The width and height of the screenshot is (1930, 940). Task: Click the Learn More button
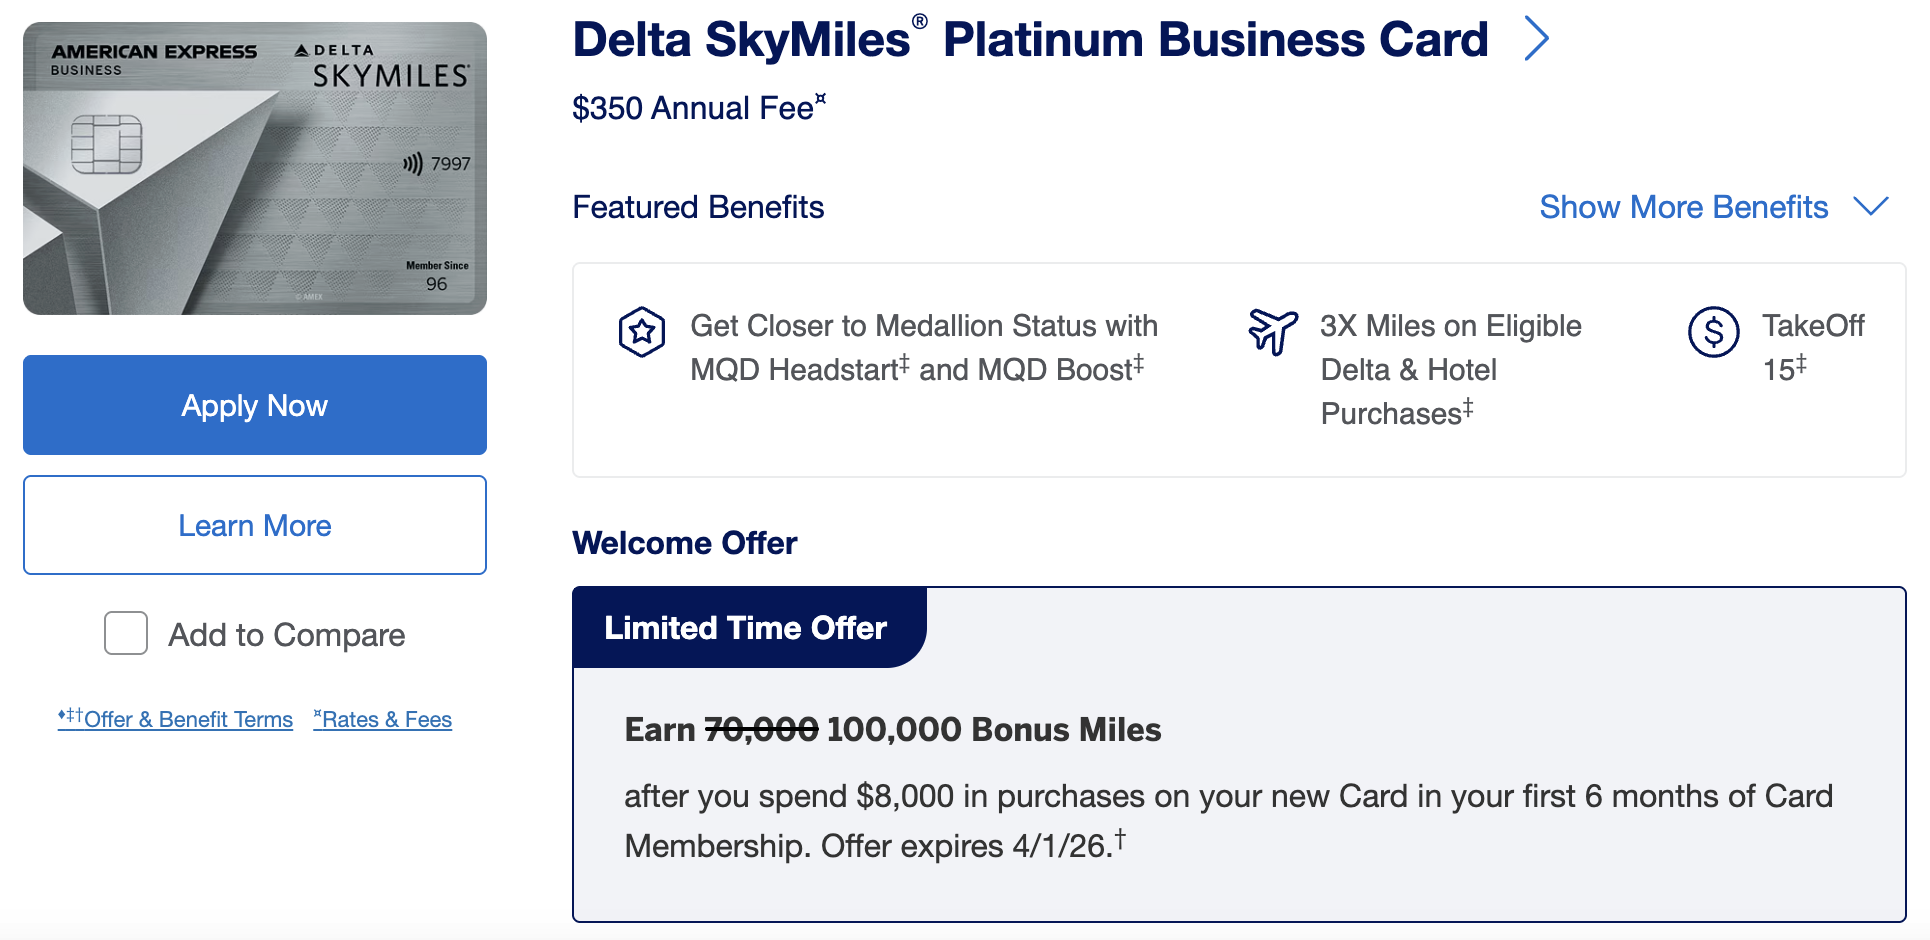255,525
